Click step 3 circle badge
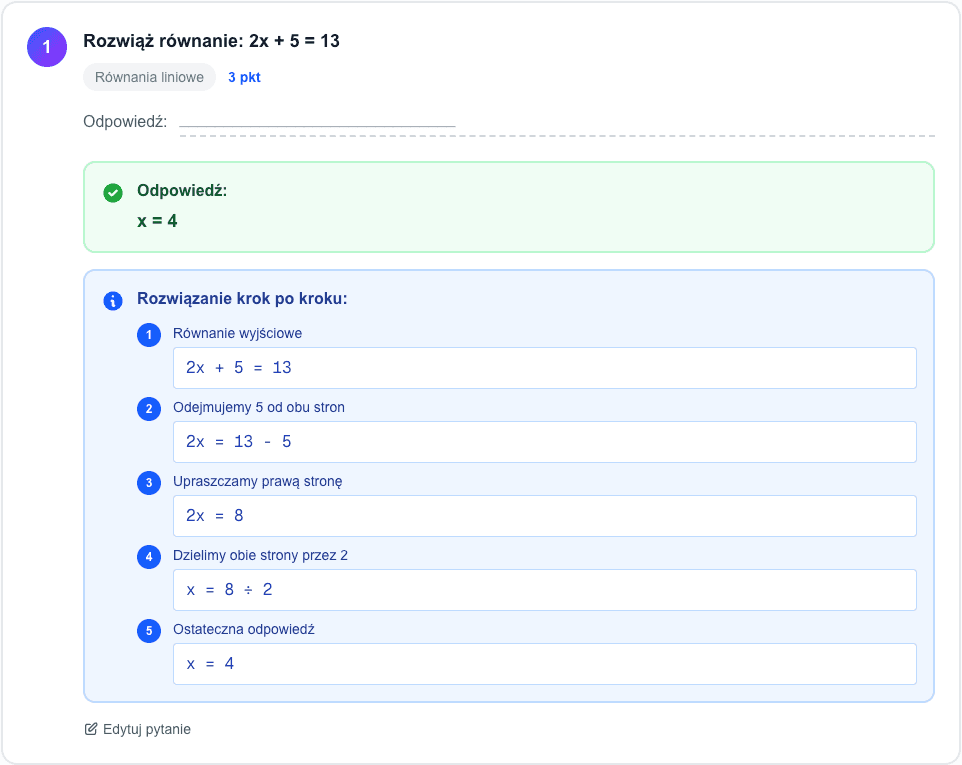The image size is (962, 765). point(149,483)
